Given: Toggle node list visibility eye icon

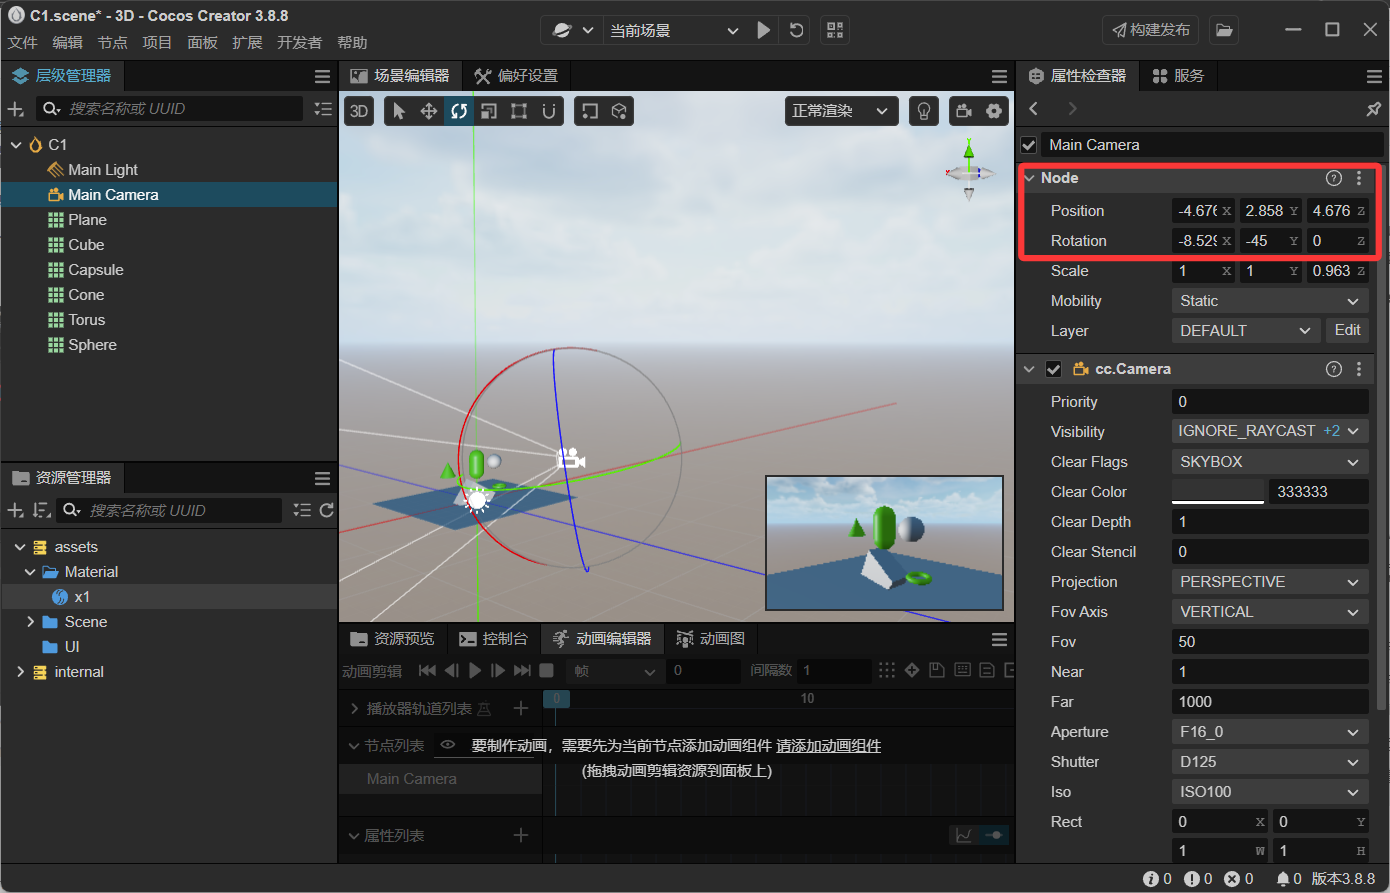Looking at the screenshot, I should [x=447, y=745].
